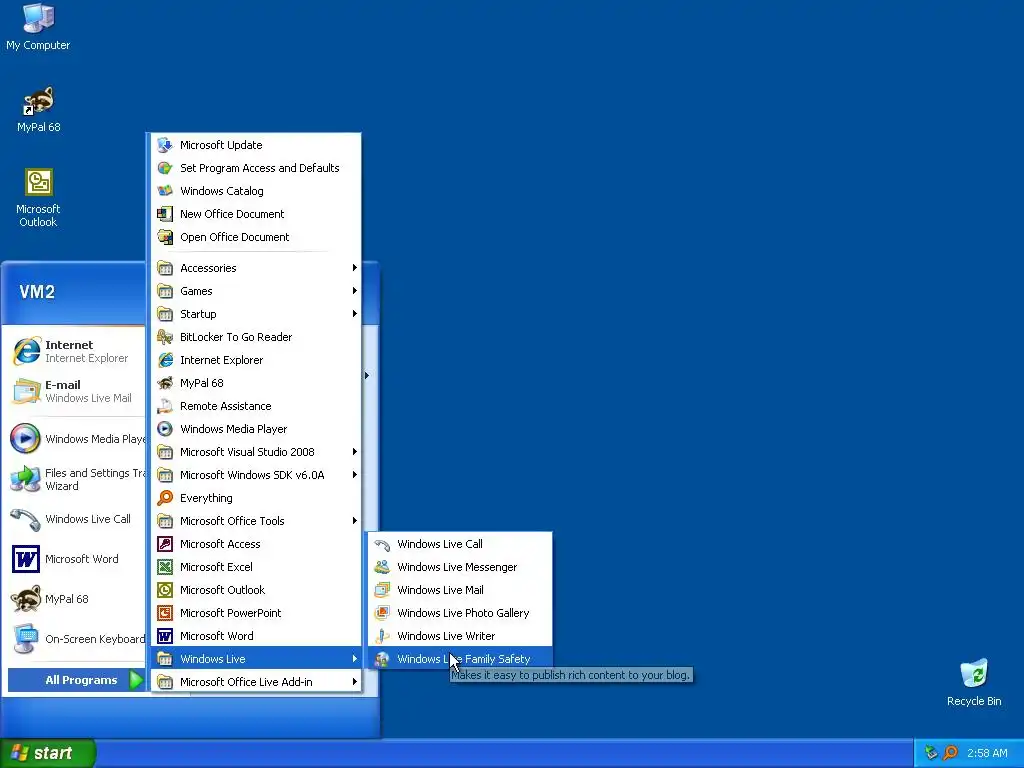1024x768 pixels.
Task: Click the Remote Assistance icon
Action: tap(165, 406)
